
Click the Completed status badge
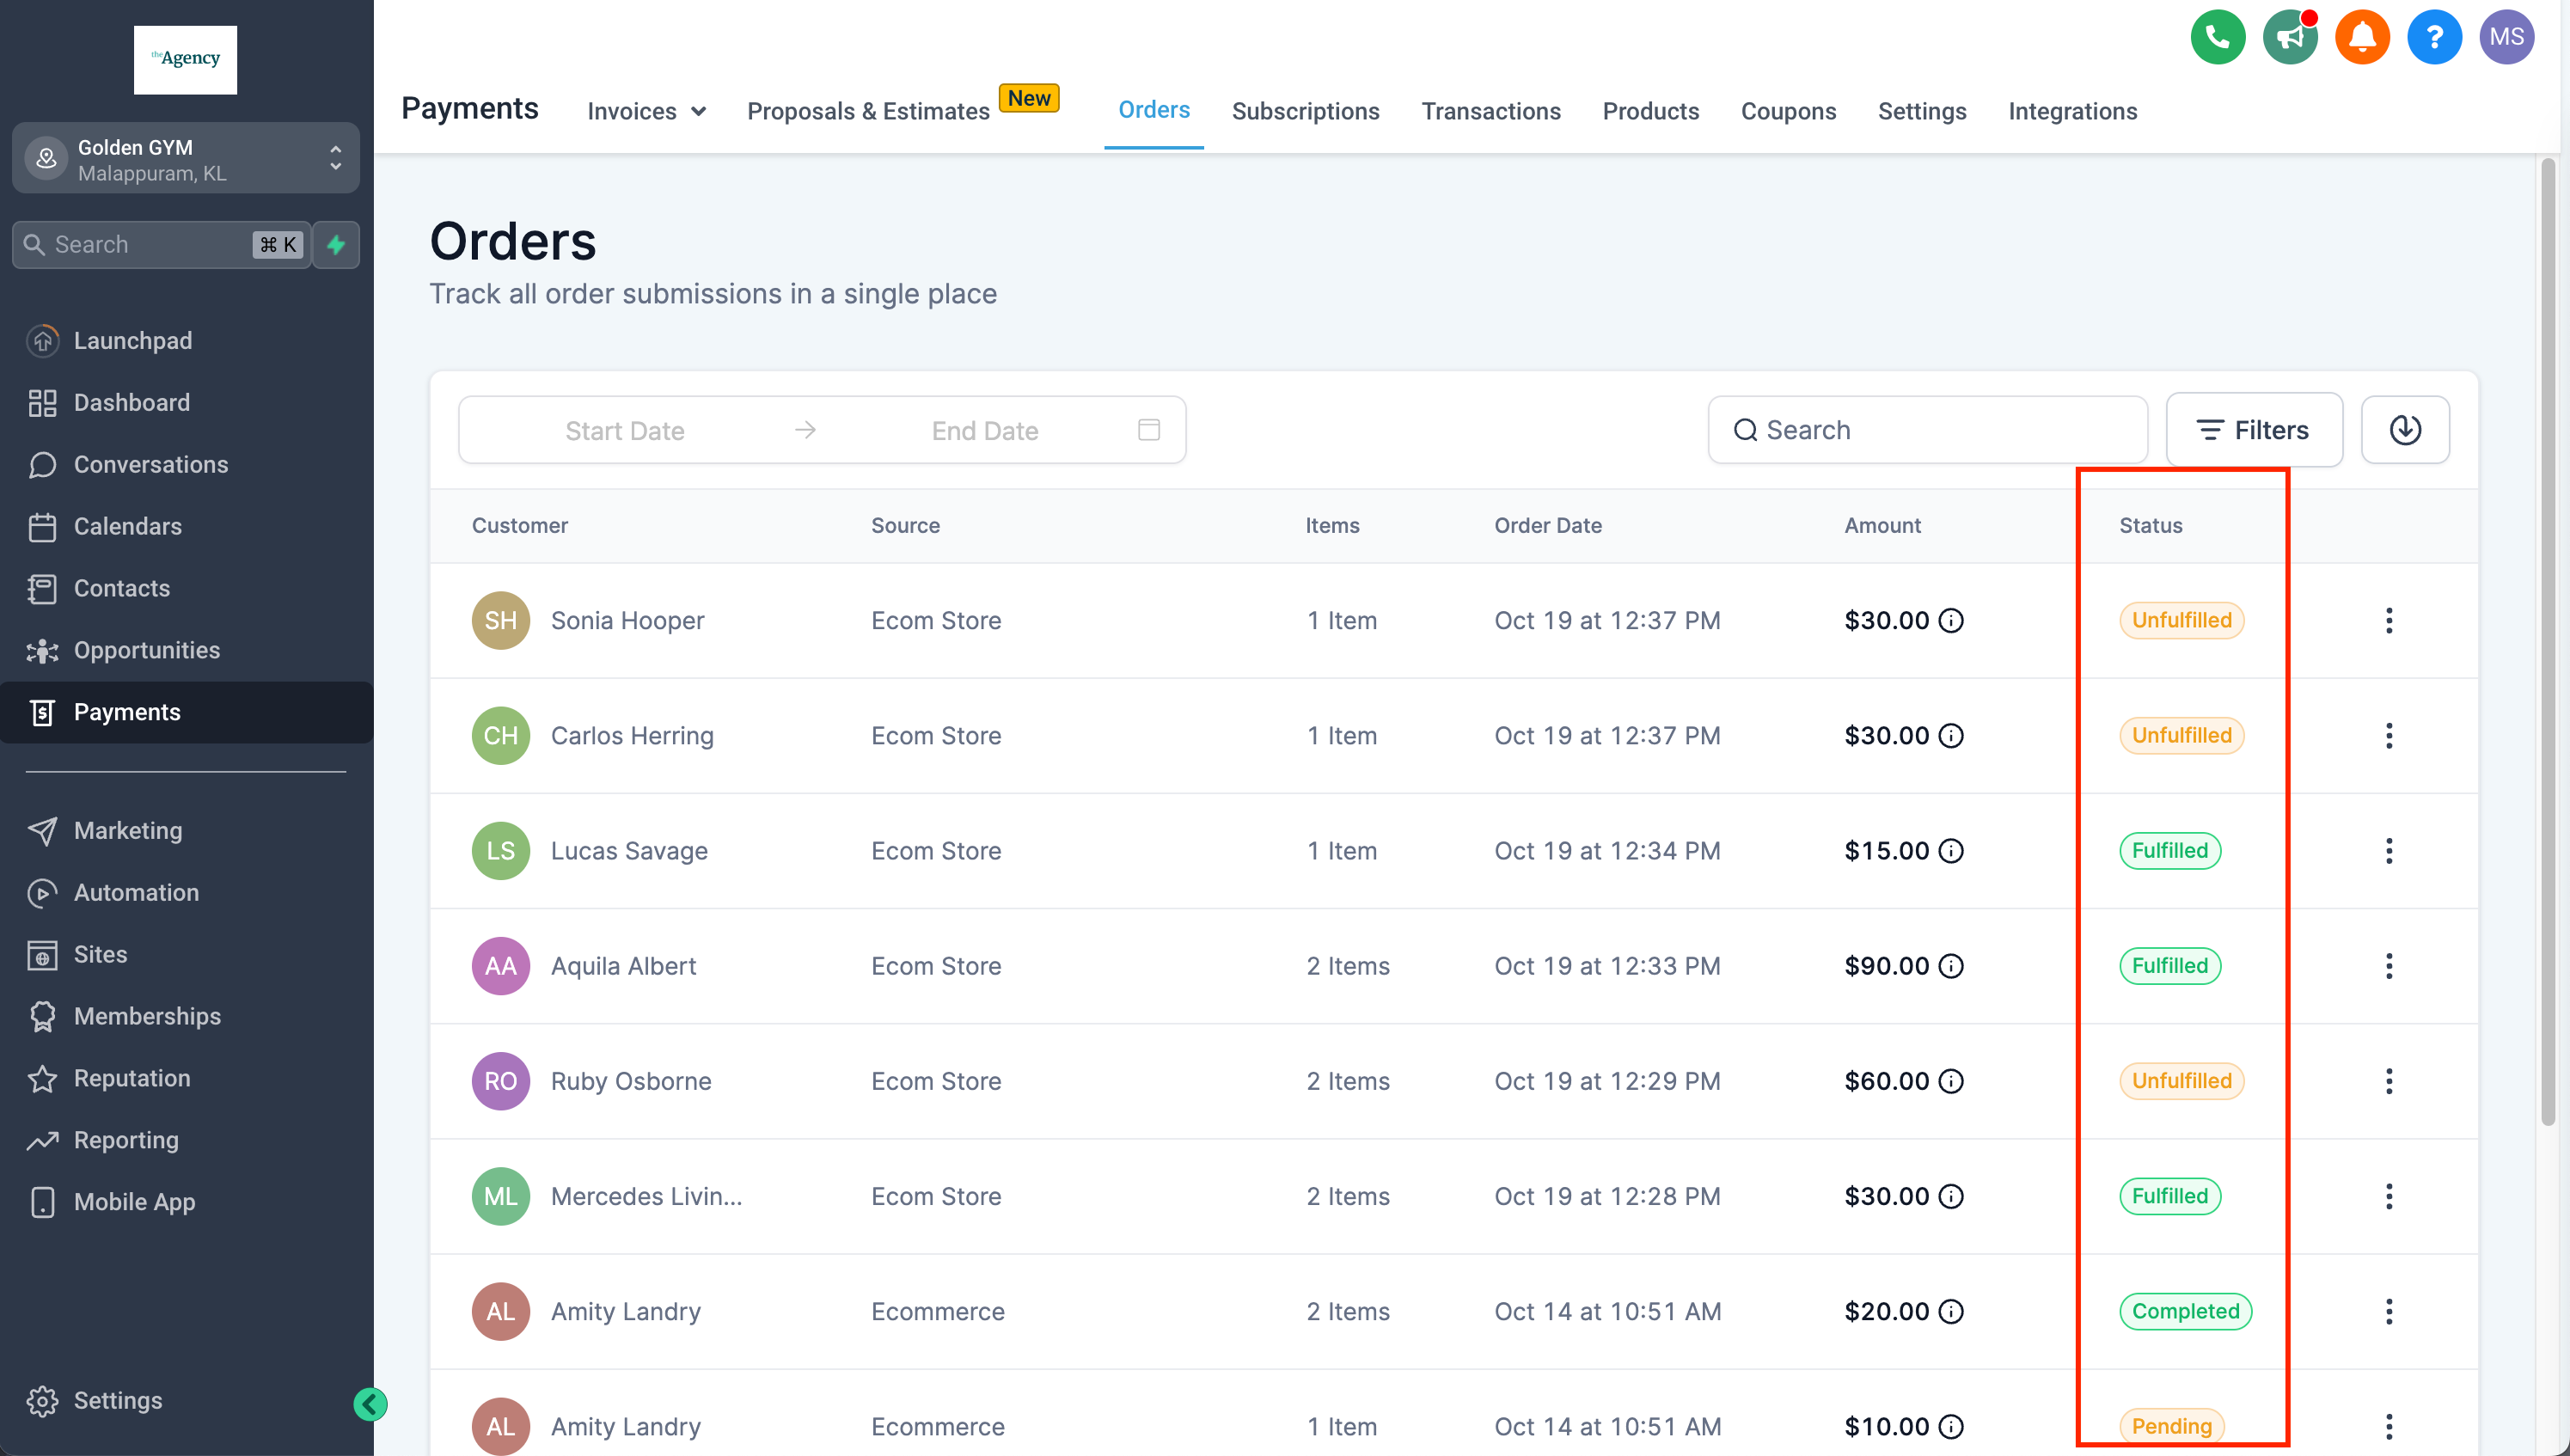(2184, 1311)
